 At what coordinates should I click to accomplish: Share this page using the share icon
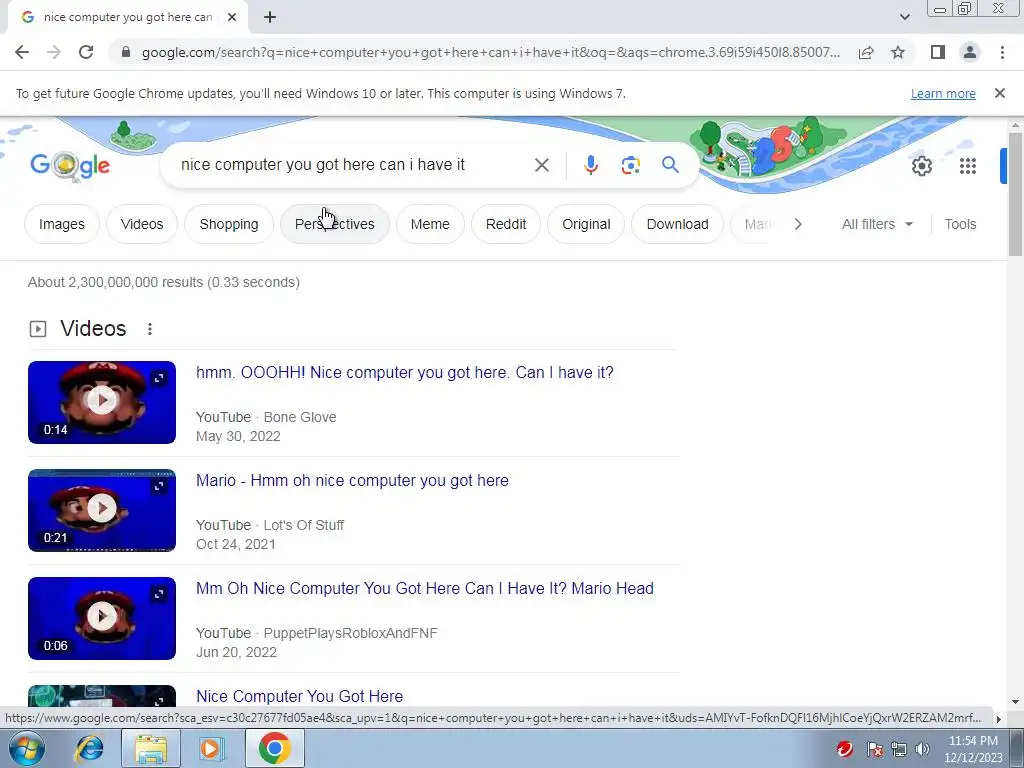866,52
